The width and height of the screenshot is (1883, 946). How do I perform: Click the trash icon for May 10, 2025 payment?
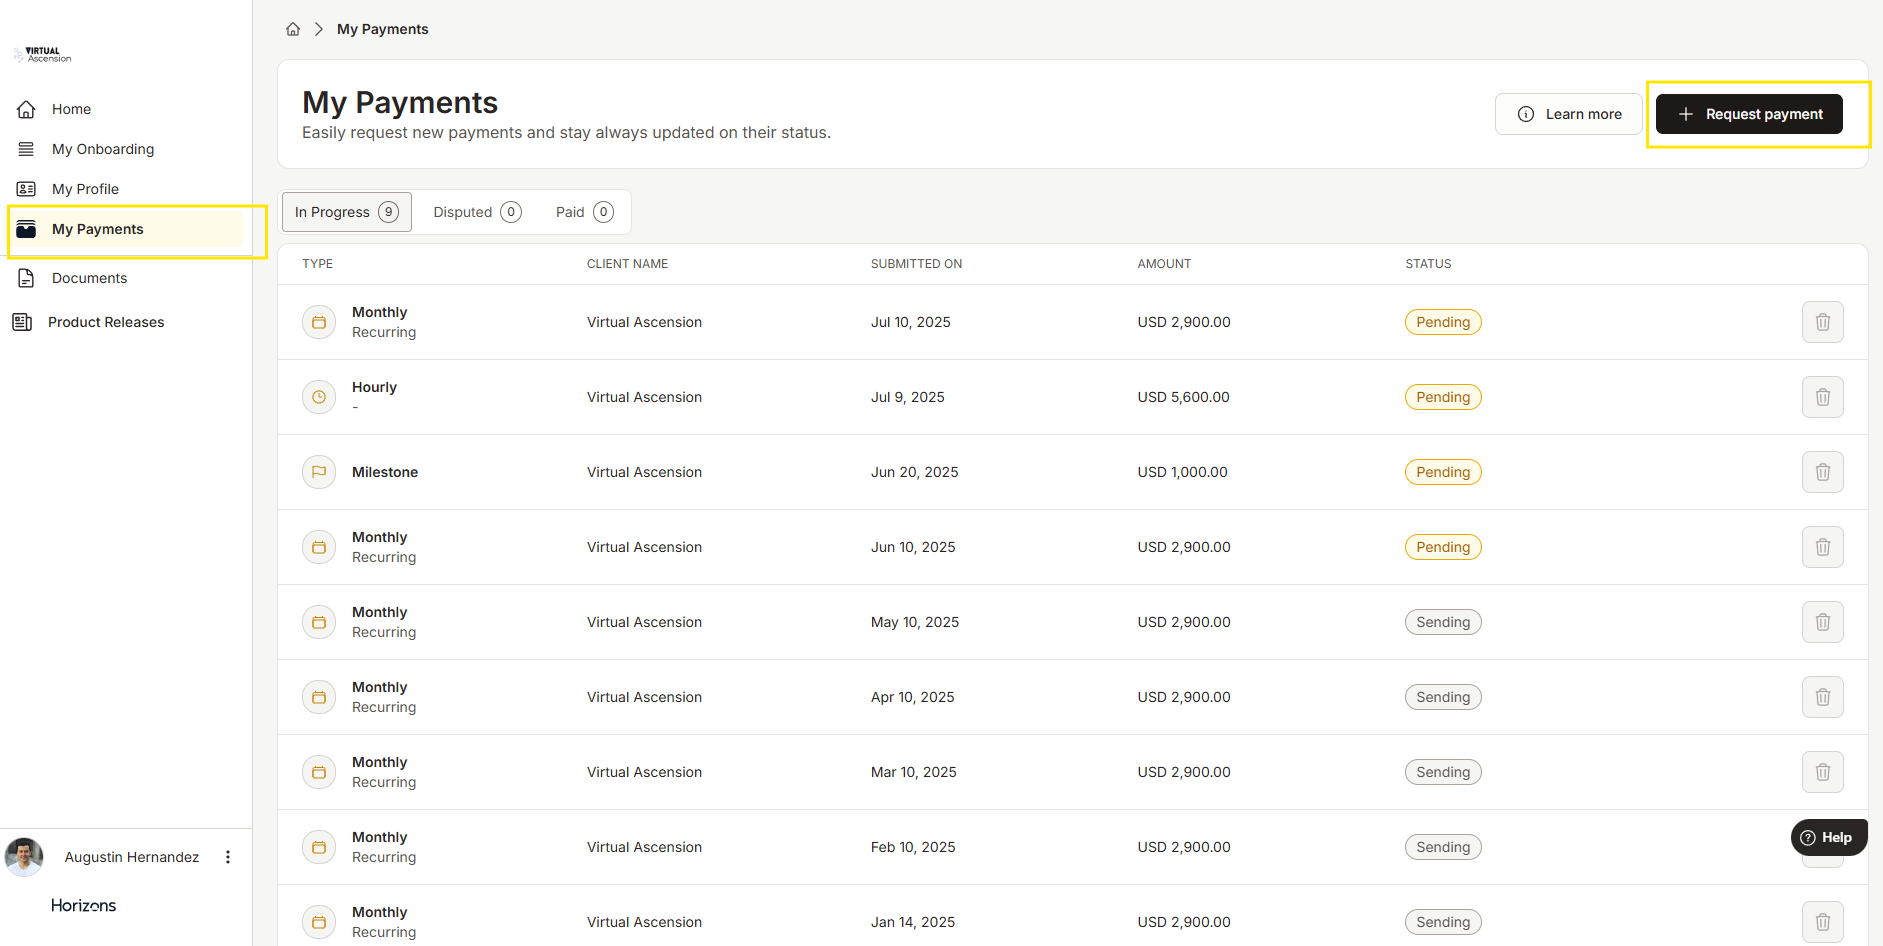point(1822,622)
